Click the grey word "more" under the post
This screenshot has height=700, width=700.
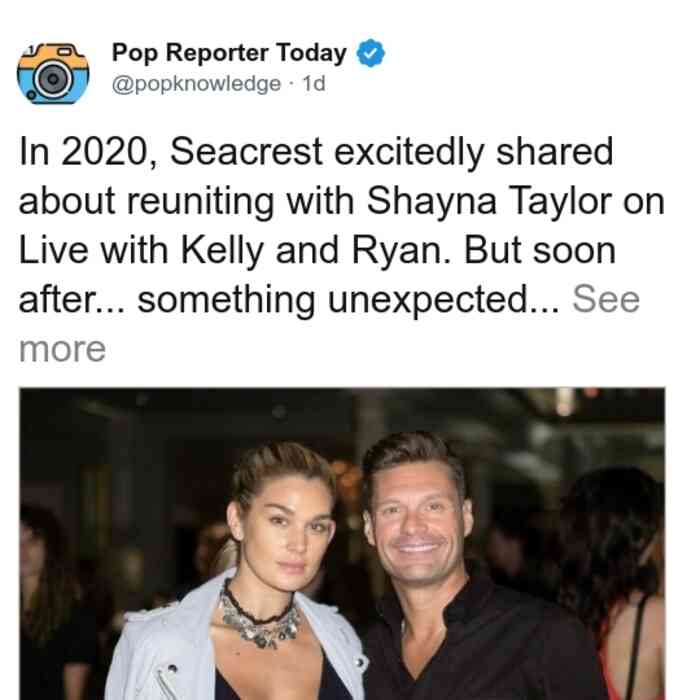coord(62,349)
